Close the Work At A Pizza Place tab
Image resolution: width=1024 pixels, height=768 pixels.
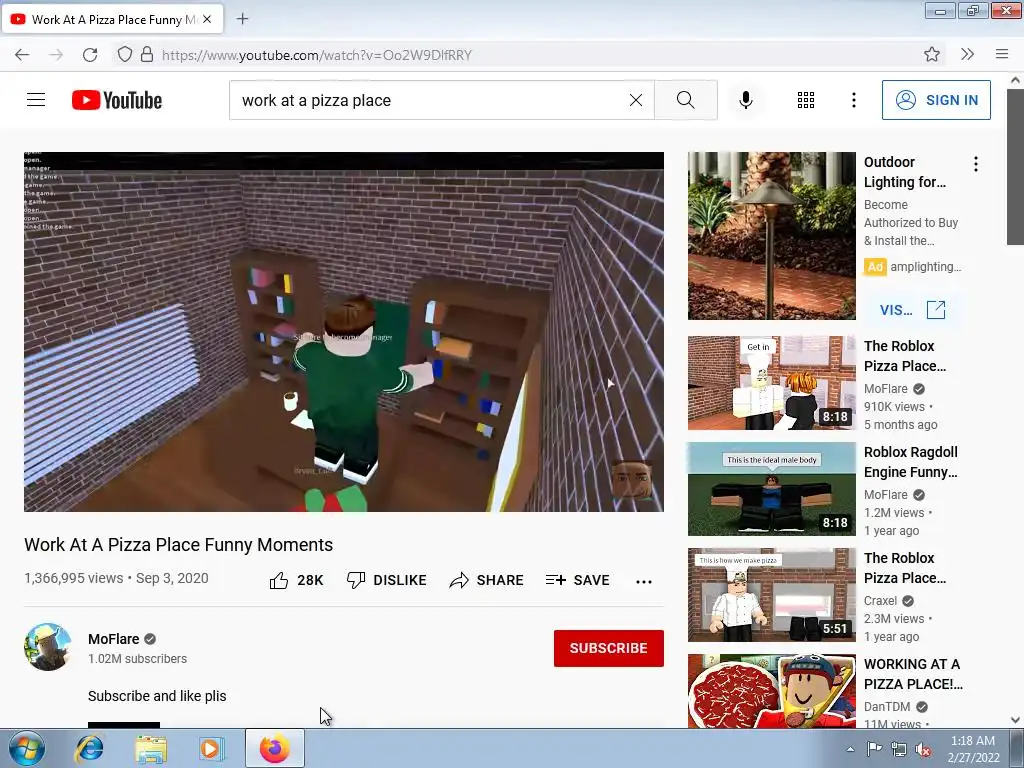coord(207,19)
